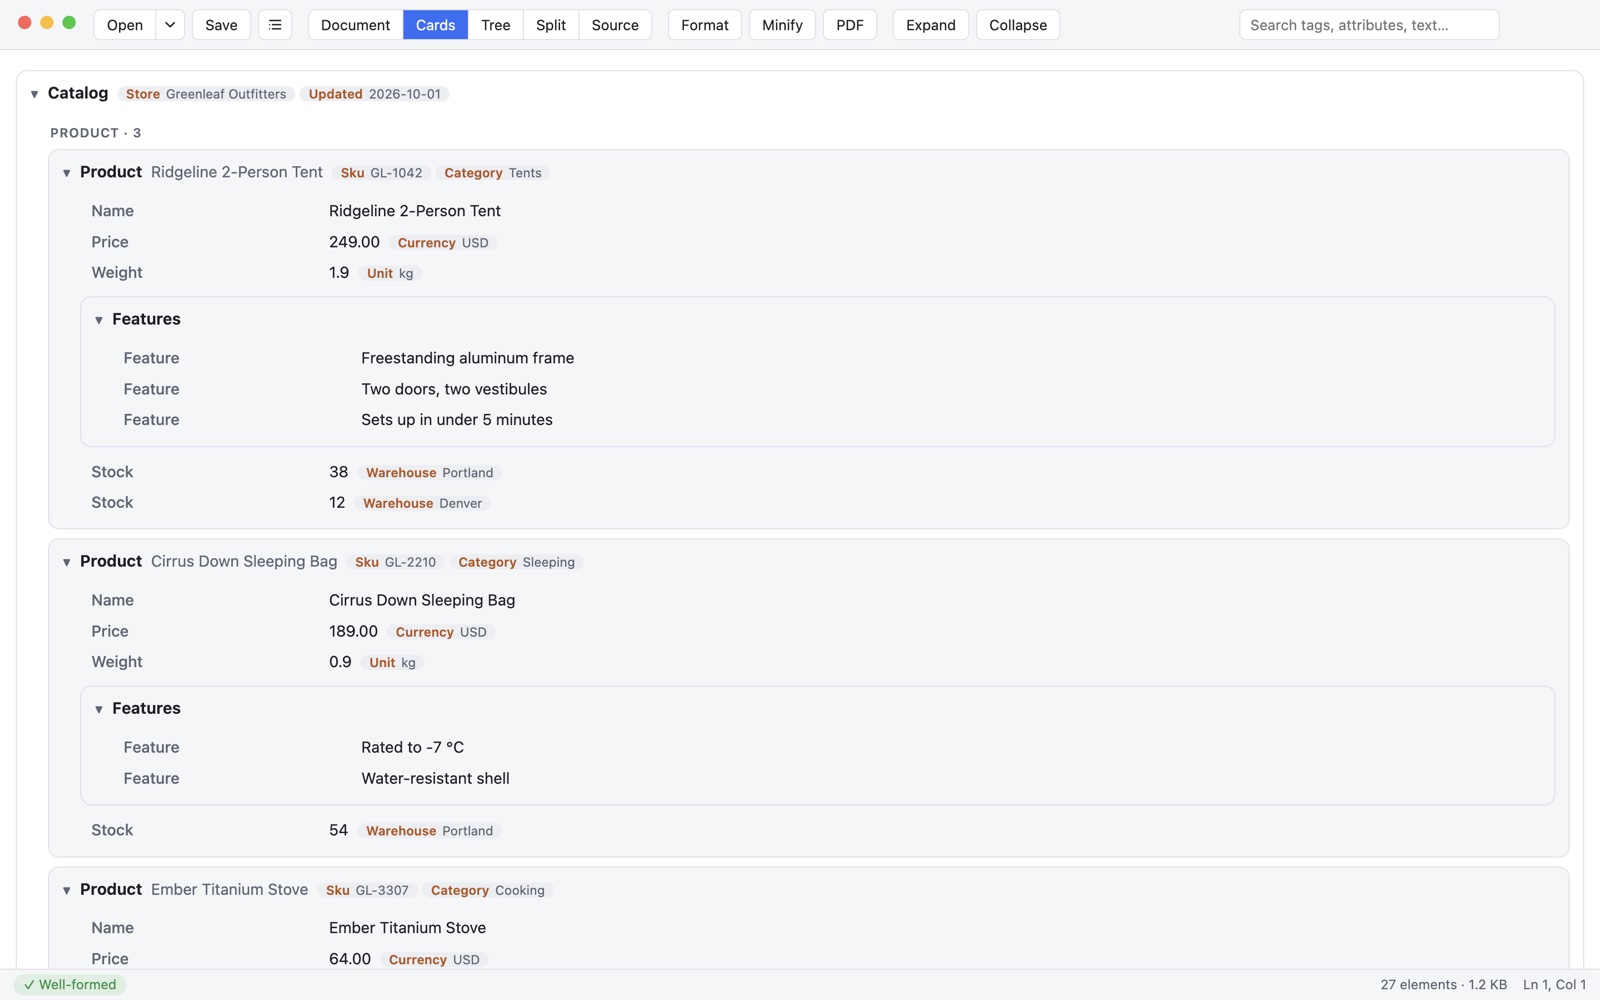1600x1000 pixels.
Task: Click the Warehouse Denver attribute tag
Action: pyautogui.click(x=422, y=503)
